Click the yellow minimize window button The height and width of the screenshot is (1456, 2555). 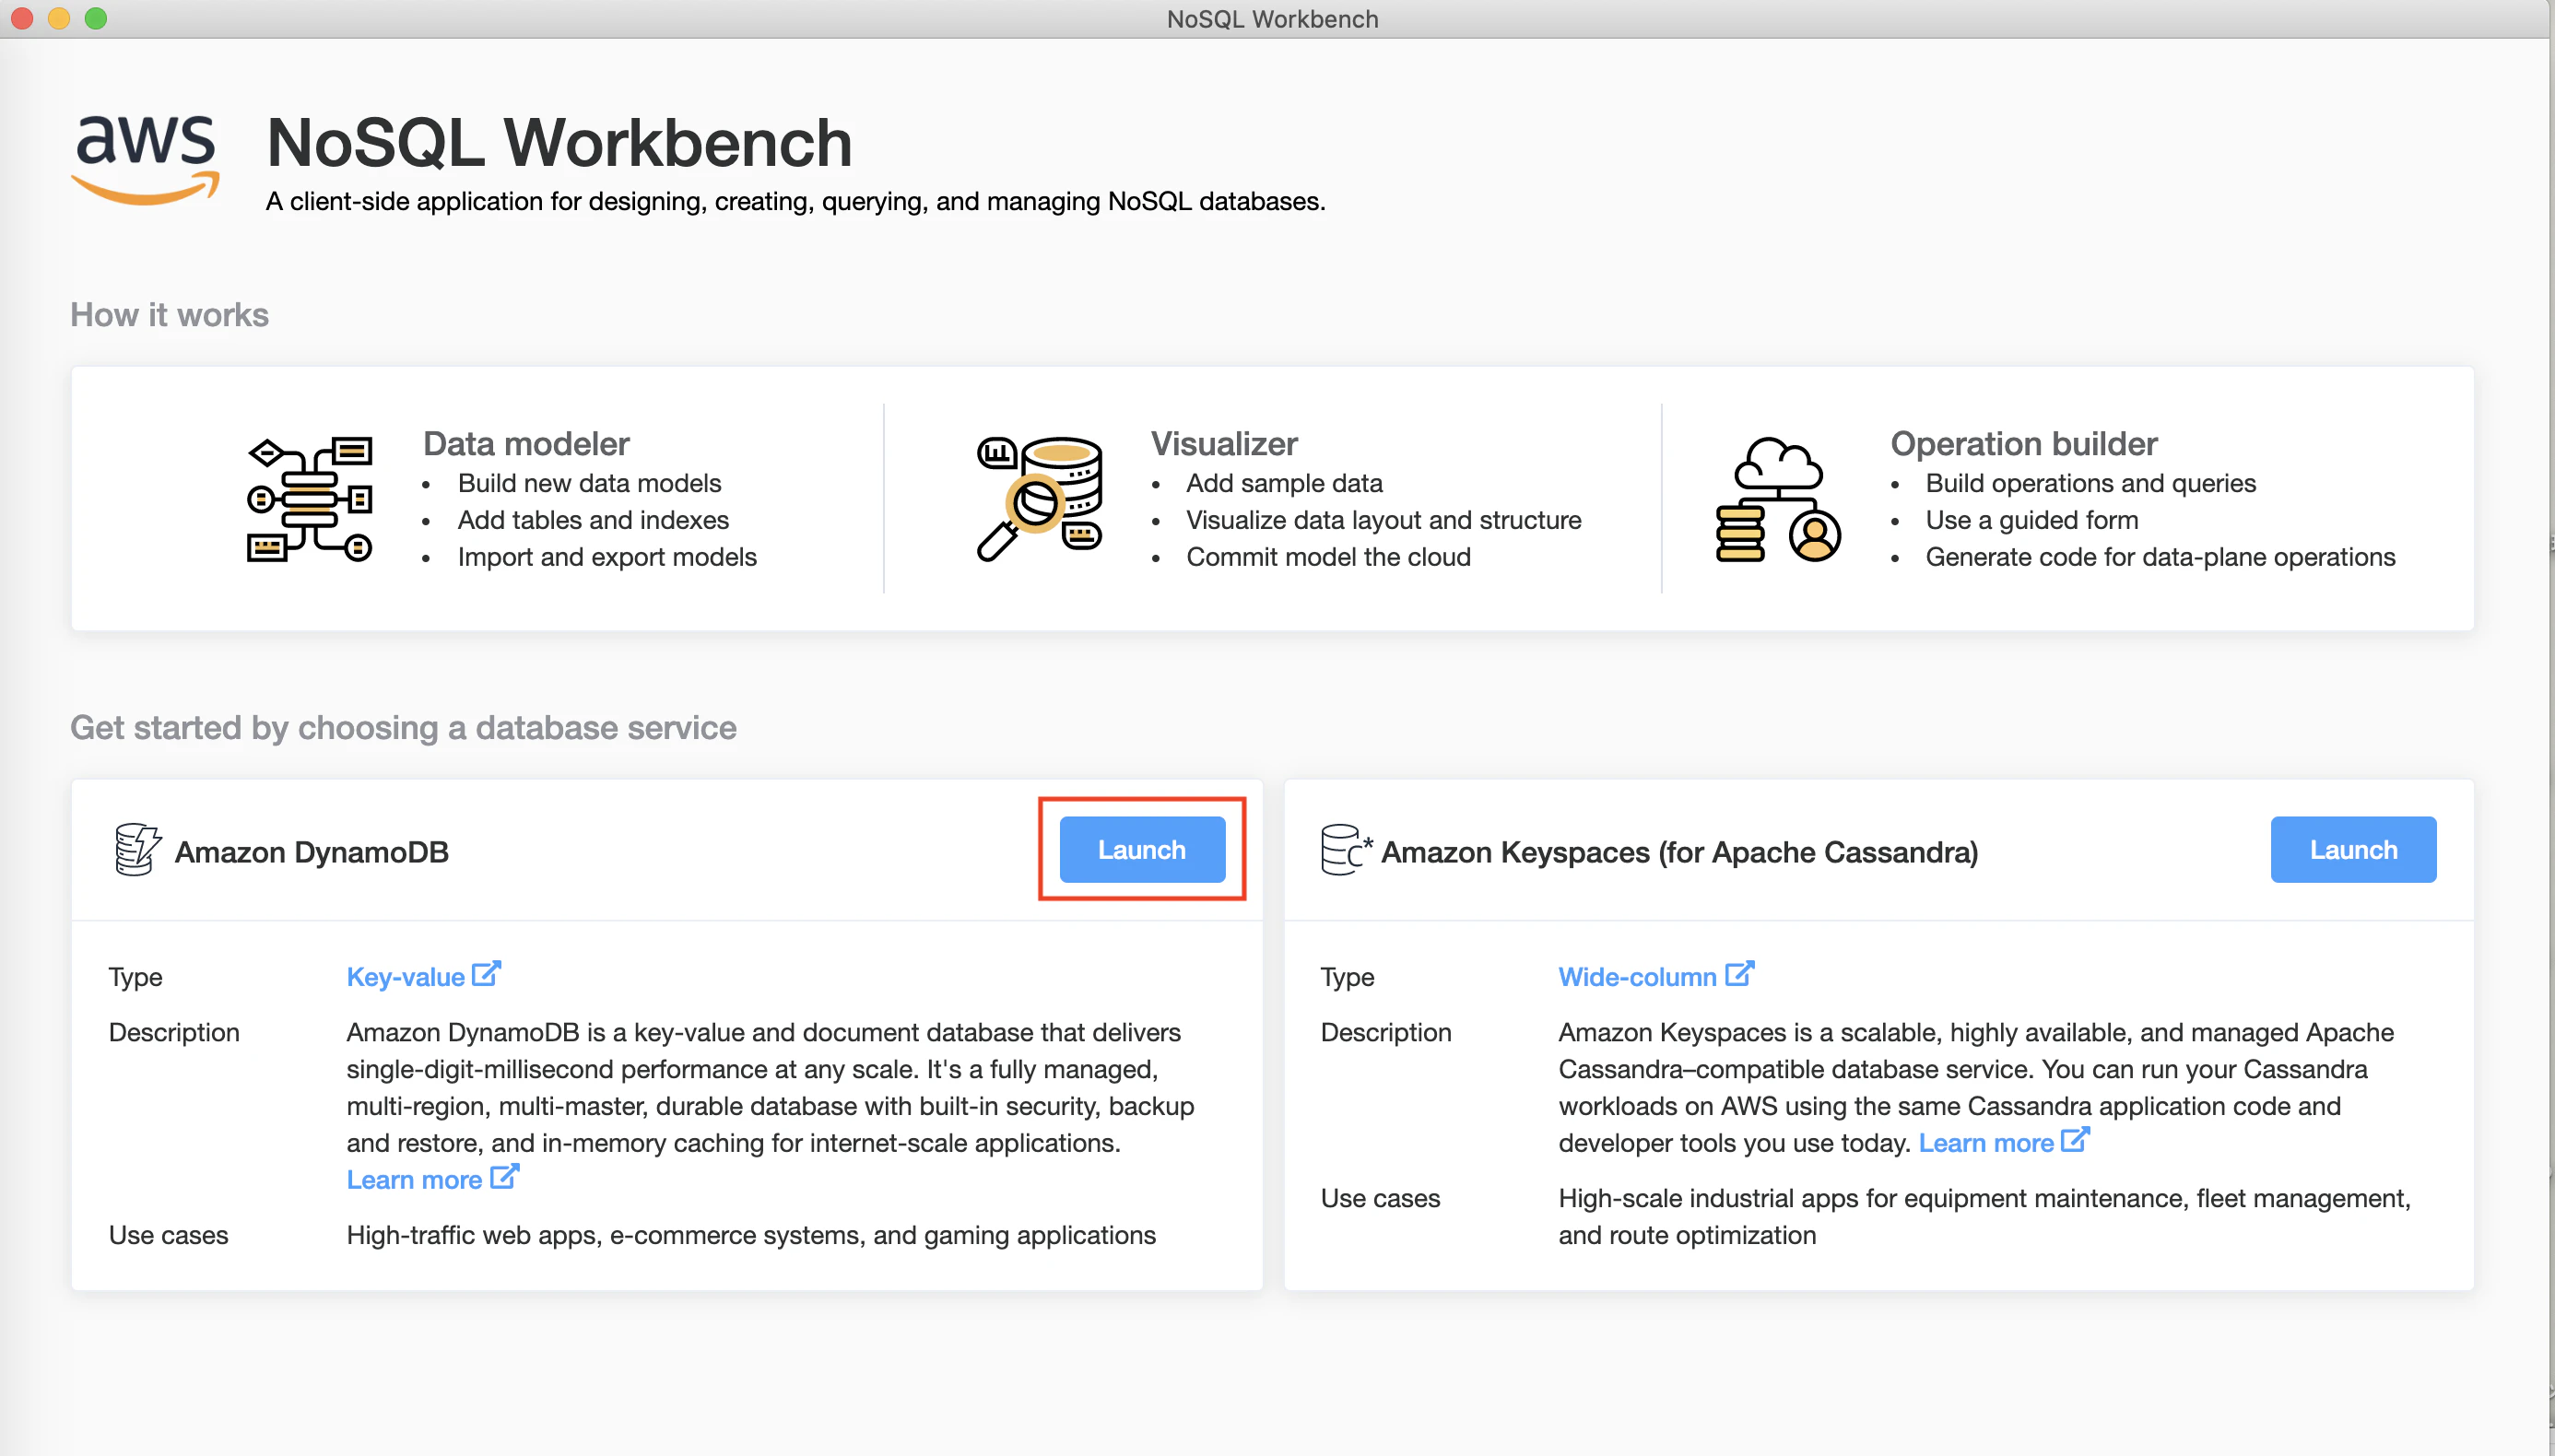[x=59, y=18]
